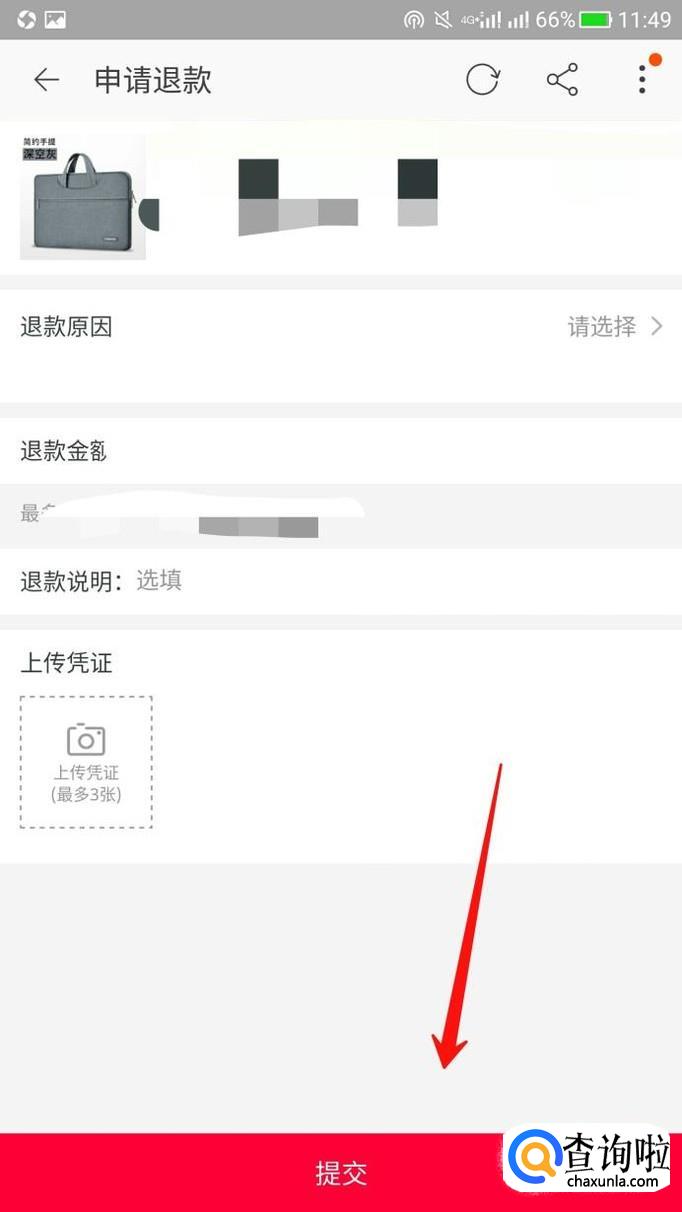Tap the battery indicator icon
Image resolution: width=682 pixels, height=1212 pixels.
tap(596, 19)
